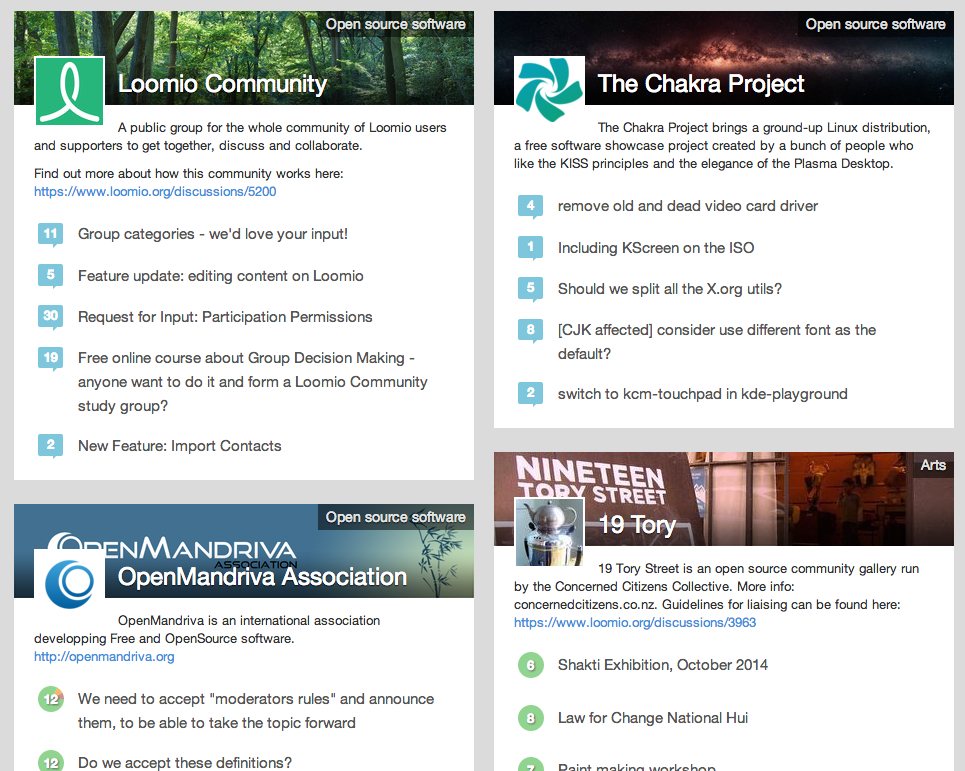Click the 19 comments badge for Free online course
The width and height of the screenshot is (965, 771).
pyautogui.click(x=50, y=358)
